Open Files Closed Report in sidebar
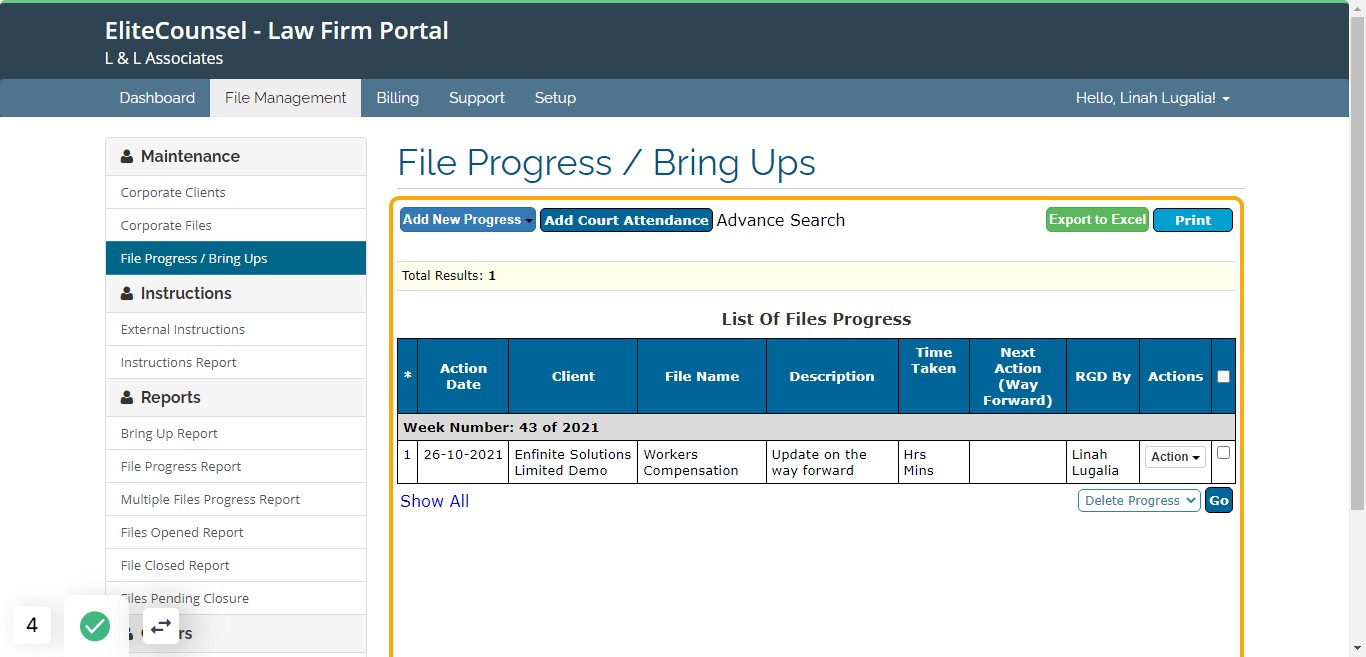 [x=236, y=565]
